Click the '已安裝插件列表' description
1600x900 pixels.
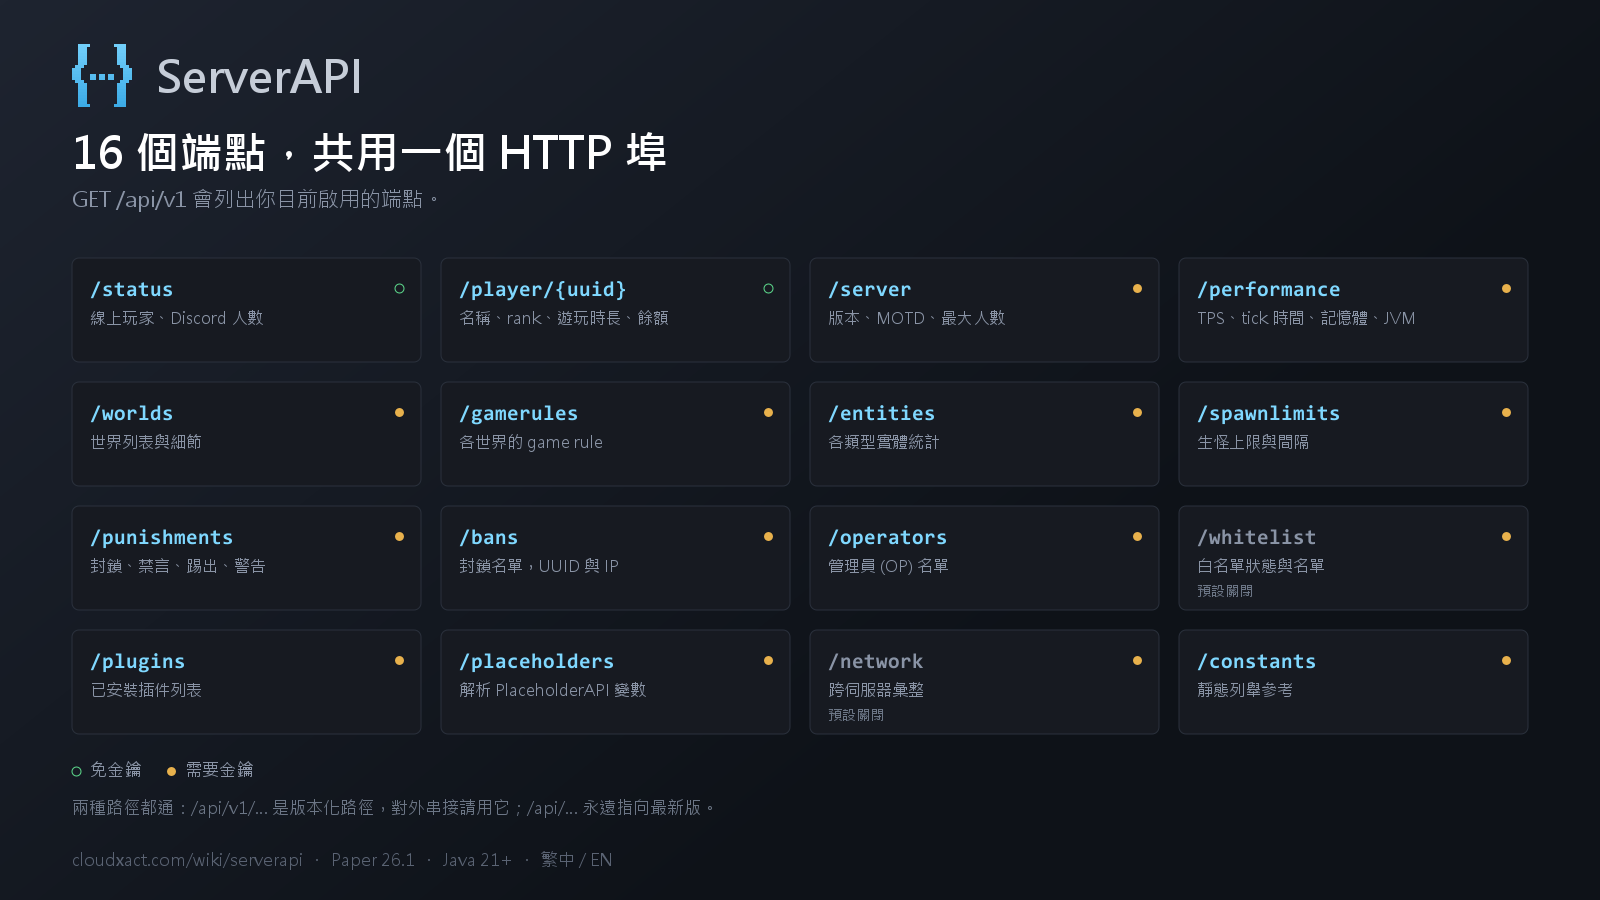(146, 690)
